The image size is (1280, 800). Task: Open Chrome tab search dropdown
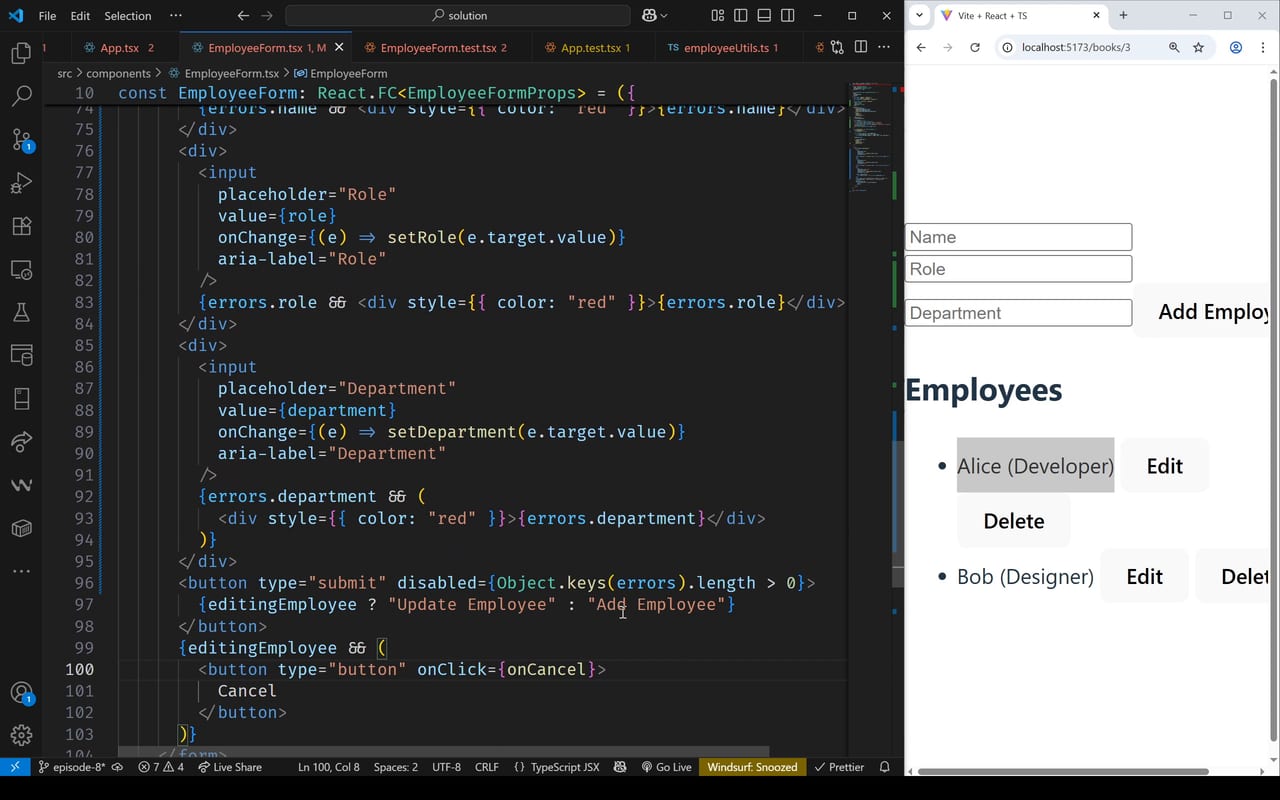coord(920,16)
